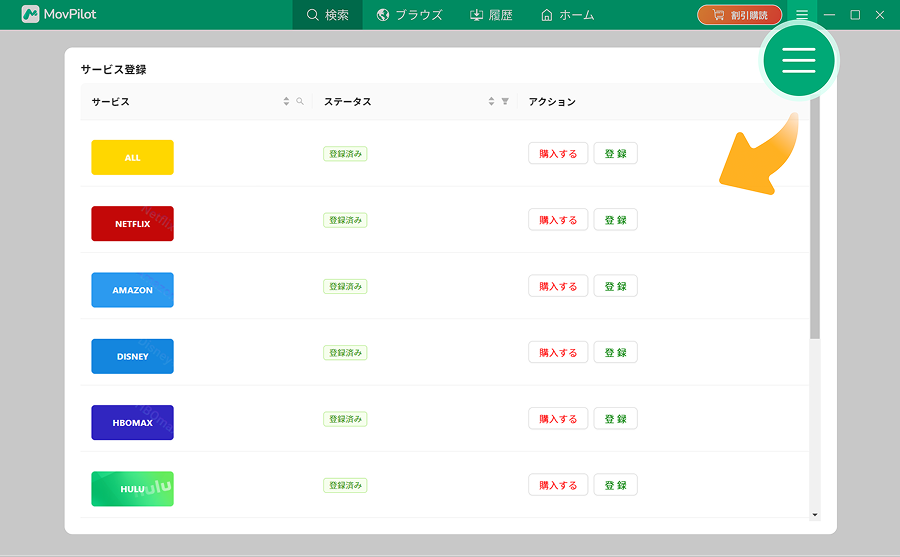Select the NETFLIX service badge
The width and height of the screenshot is (900, 557).
click(x=133, y=223)
